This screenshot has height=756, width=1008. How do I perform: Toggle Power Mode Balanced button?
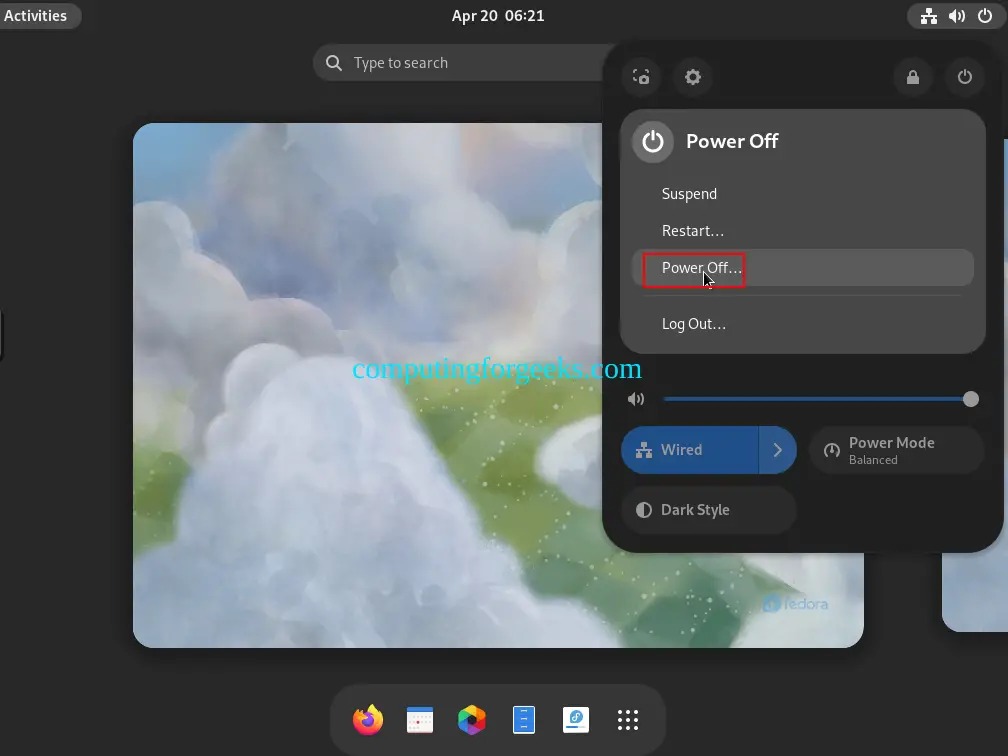tap(896, 450)
